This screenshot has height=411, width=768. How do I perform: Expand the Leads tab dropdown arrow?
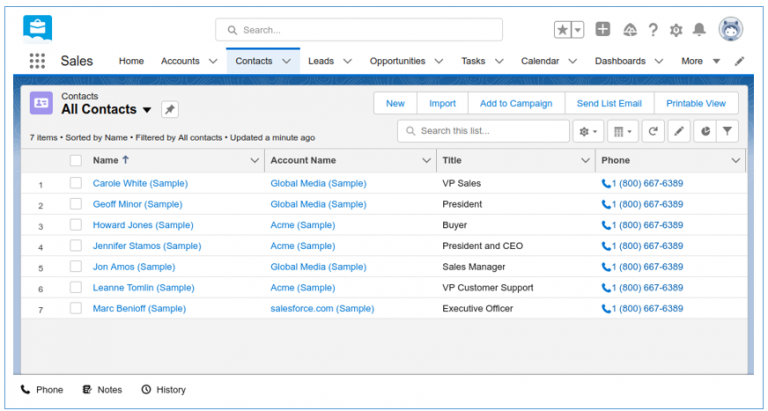click(348, 61)
